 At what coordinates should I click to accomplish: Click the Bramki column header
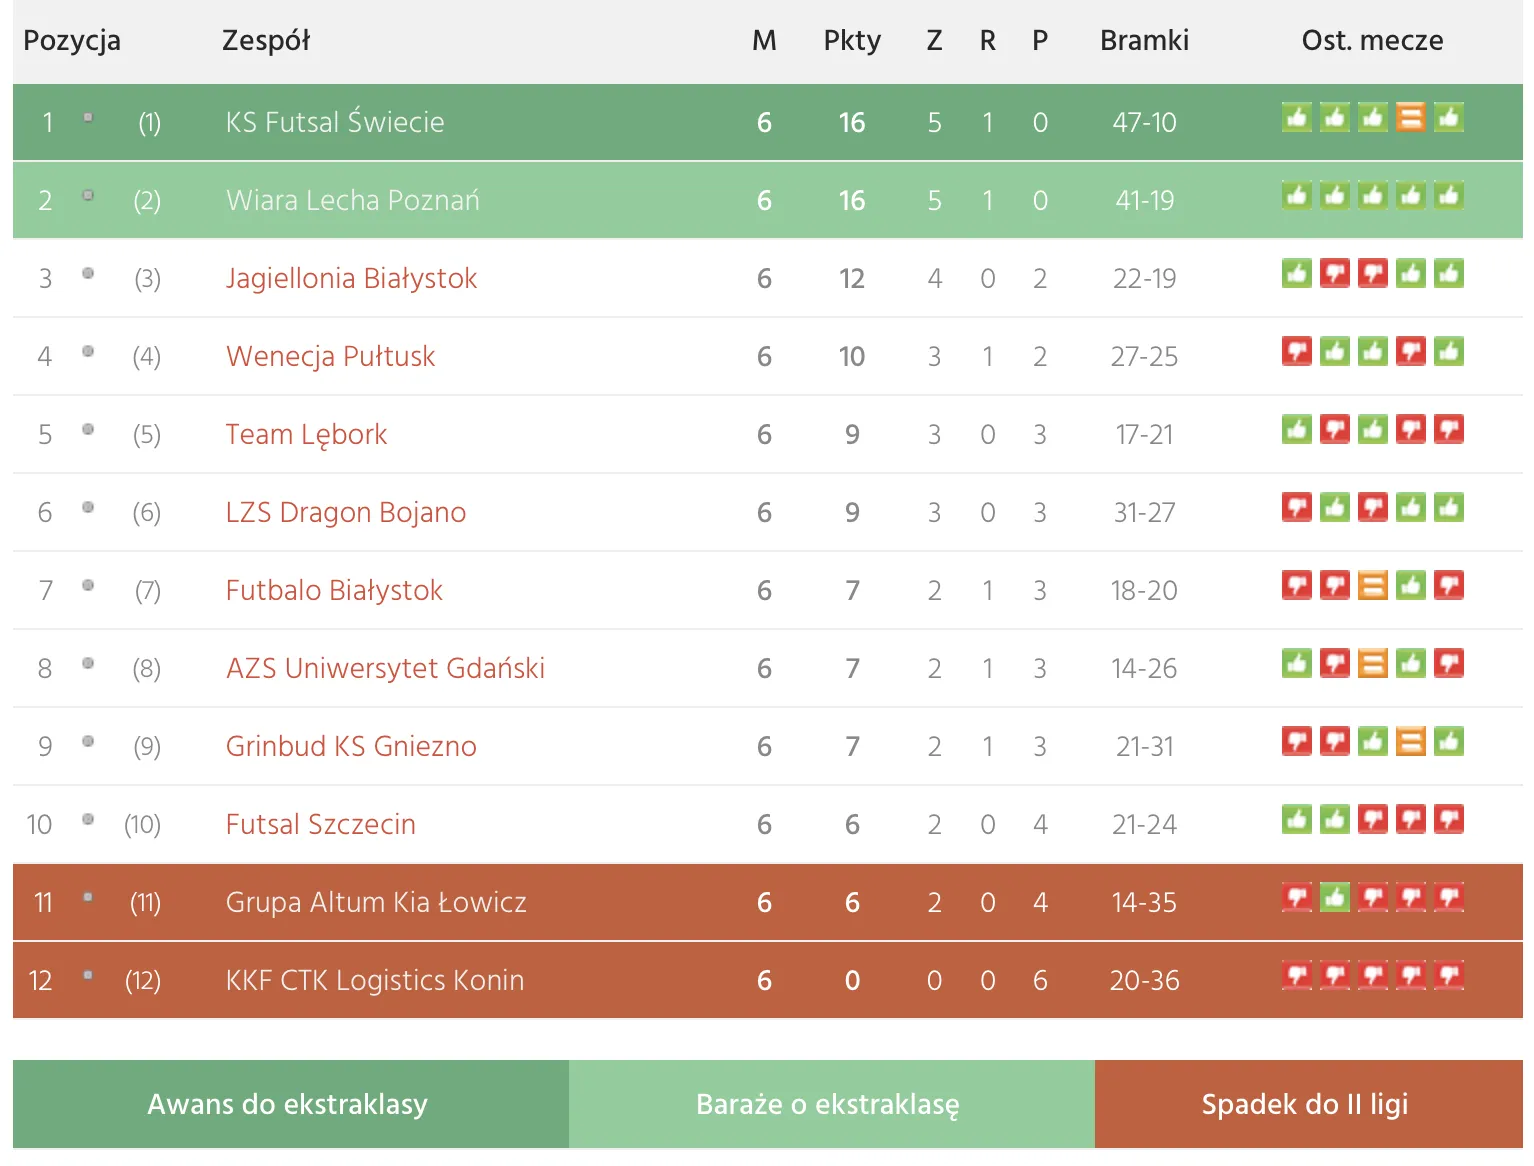1144,40
